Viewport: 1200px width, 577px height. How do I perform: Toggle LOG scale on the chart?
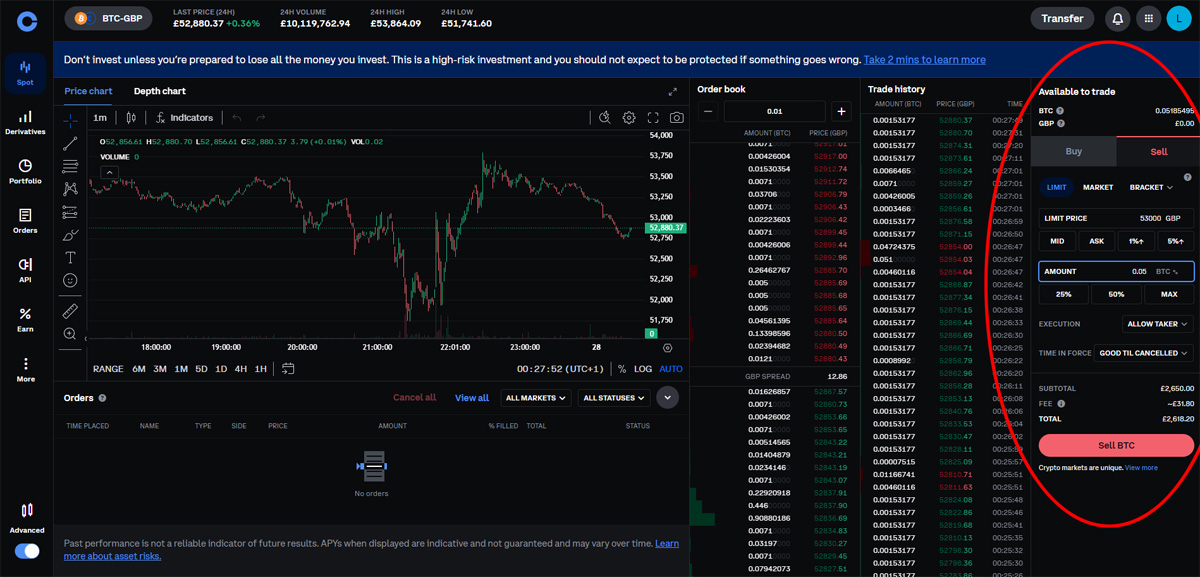(x=642, y=369)
